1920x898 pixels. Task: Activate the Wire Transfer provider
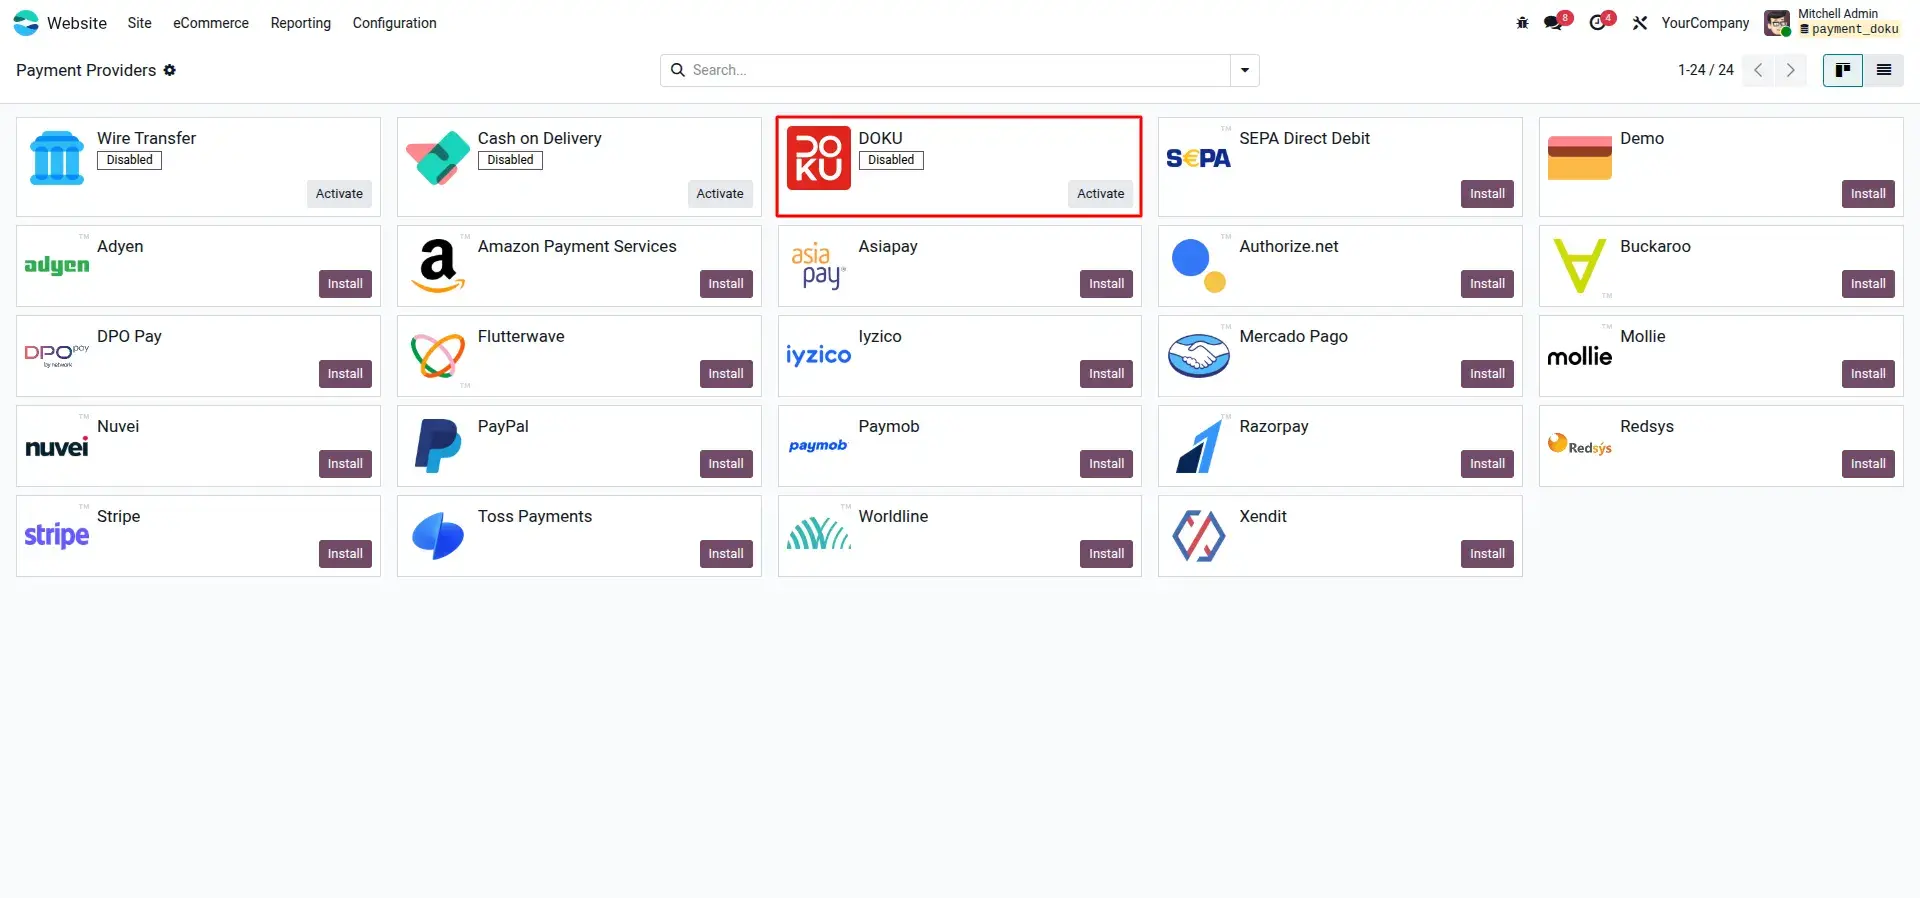[x=339, y=194]
